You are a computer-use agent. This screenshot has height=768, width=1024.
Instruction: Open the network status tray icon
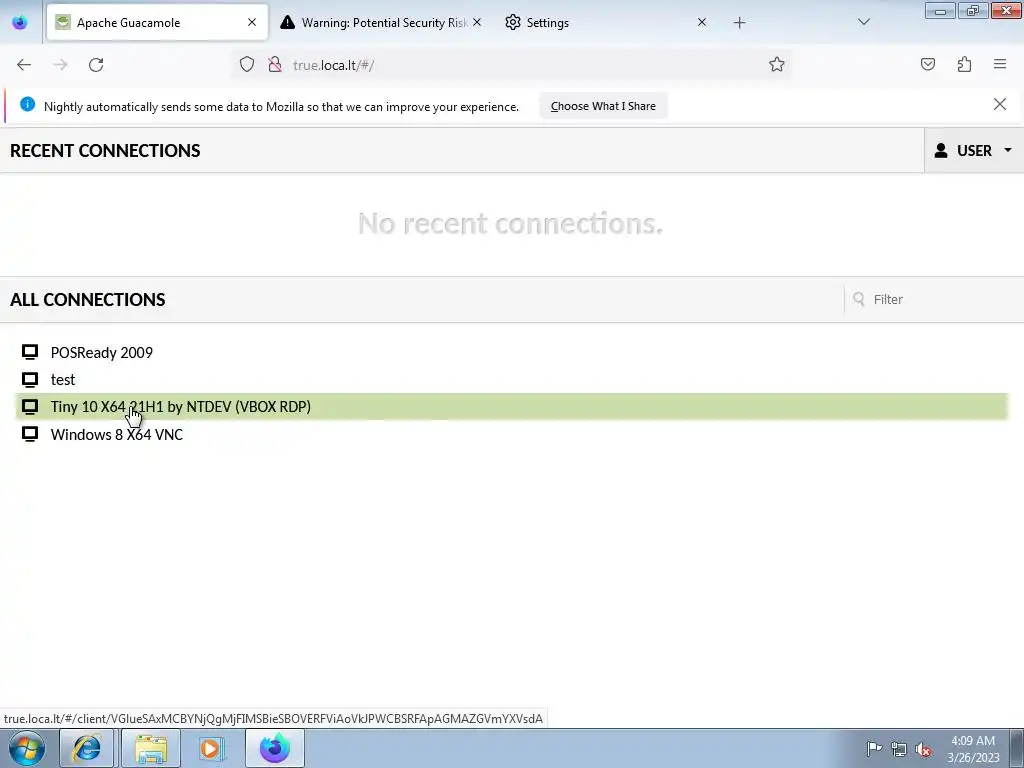click(899, 748)
